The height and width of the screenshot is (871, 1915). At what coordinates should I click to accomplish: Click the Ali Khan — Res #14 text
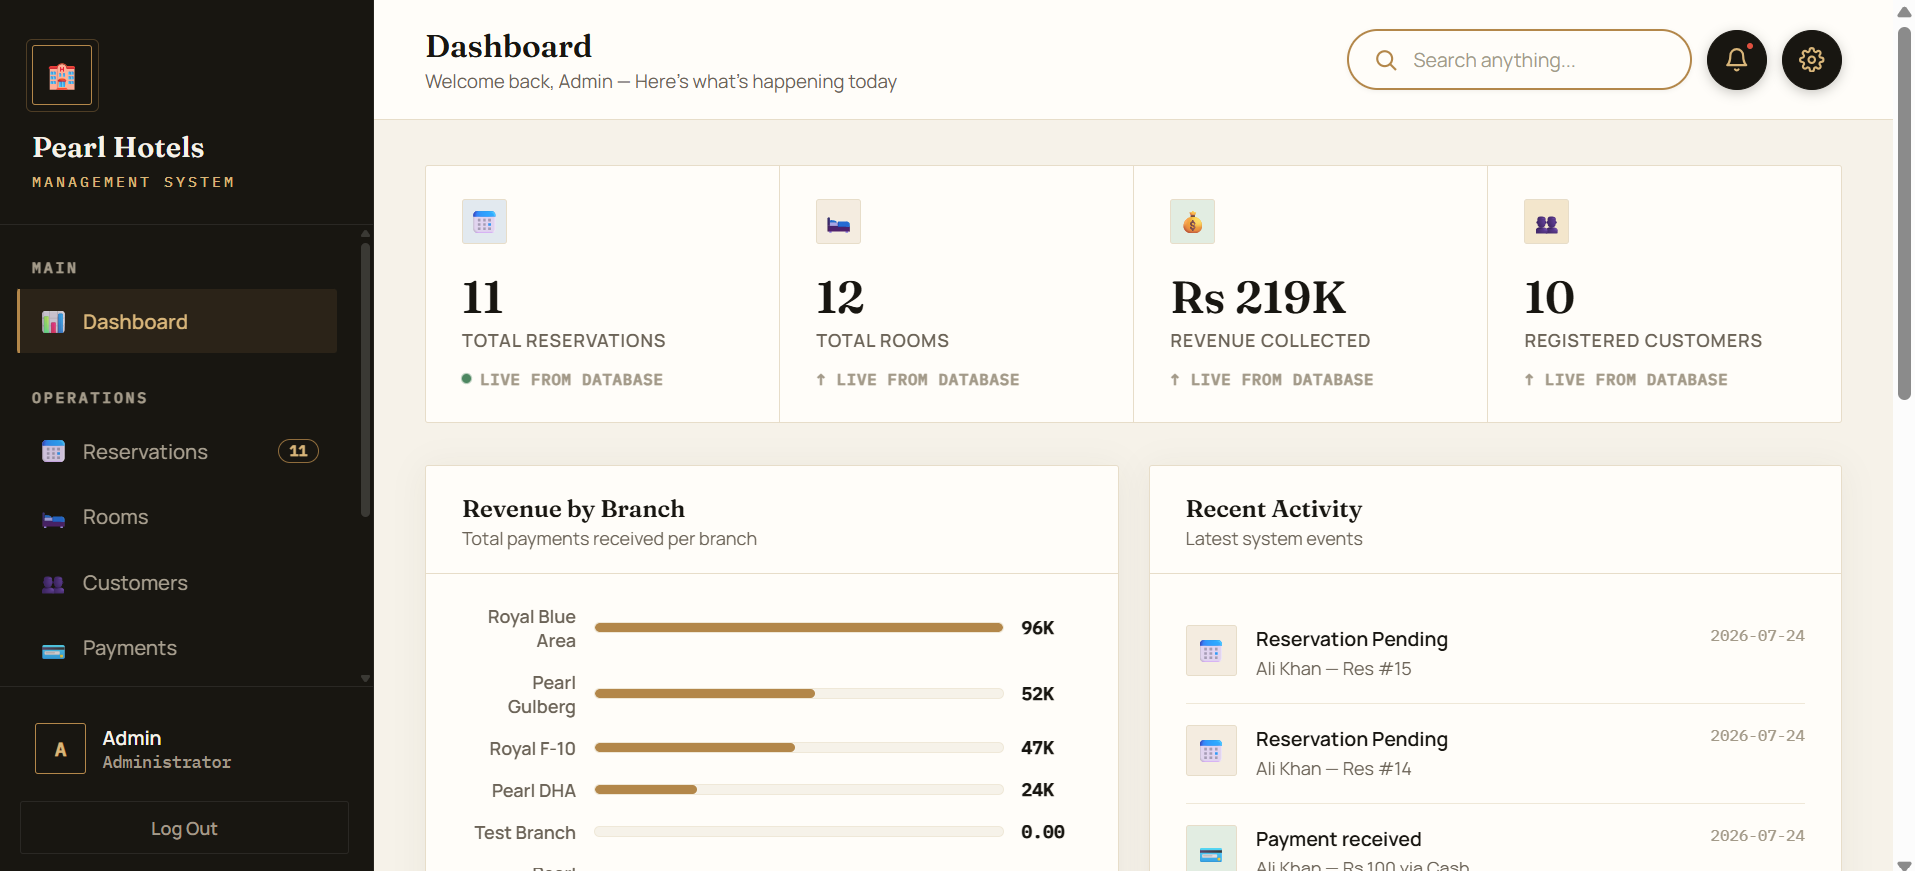(1333, 769)
